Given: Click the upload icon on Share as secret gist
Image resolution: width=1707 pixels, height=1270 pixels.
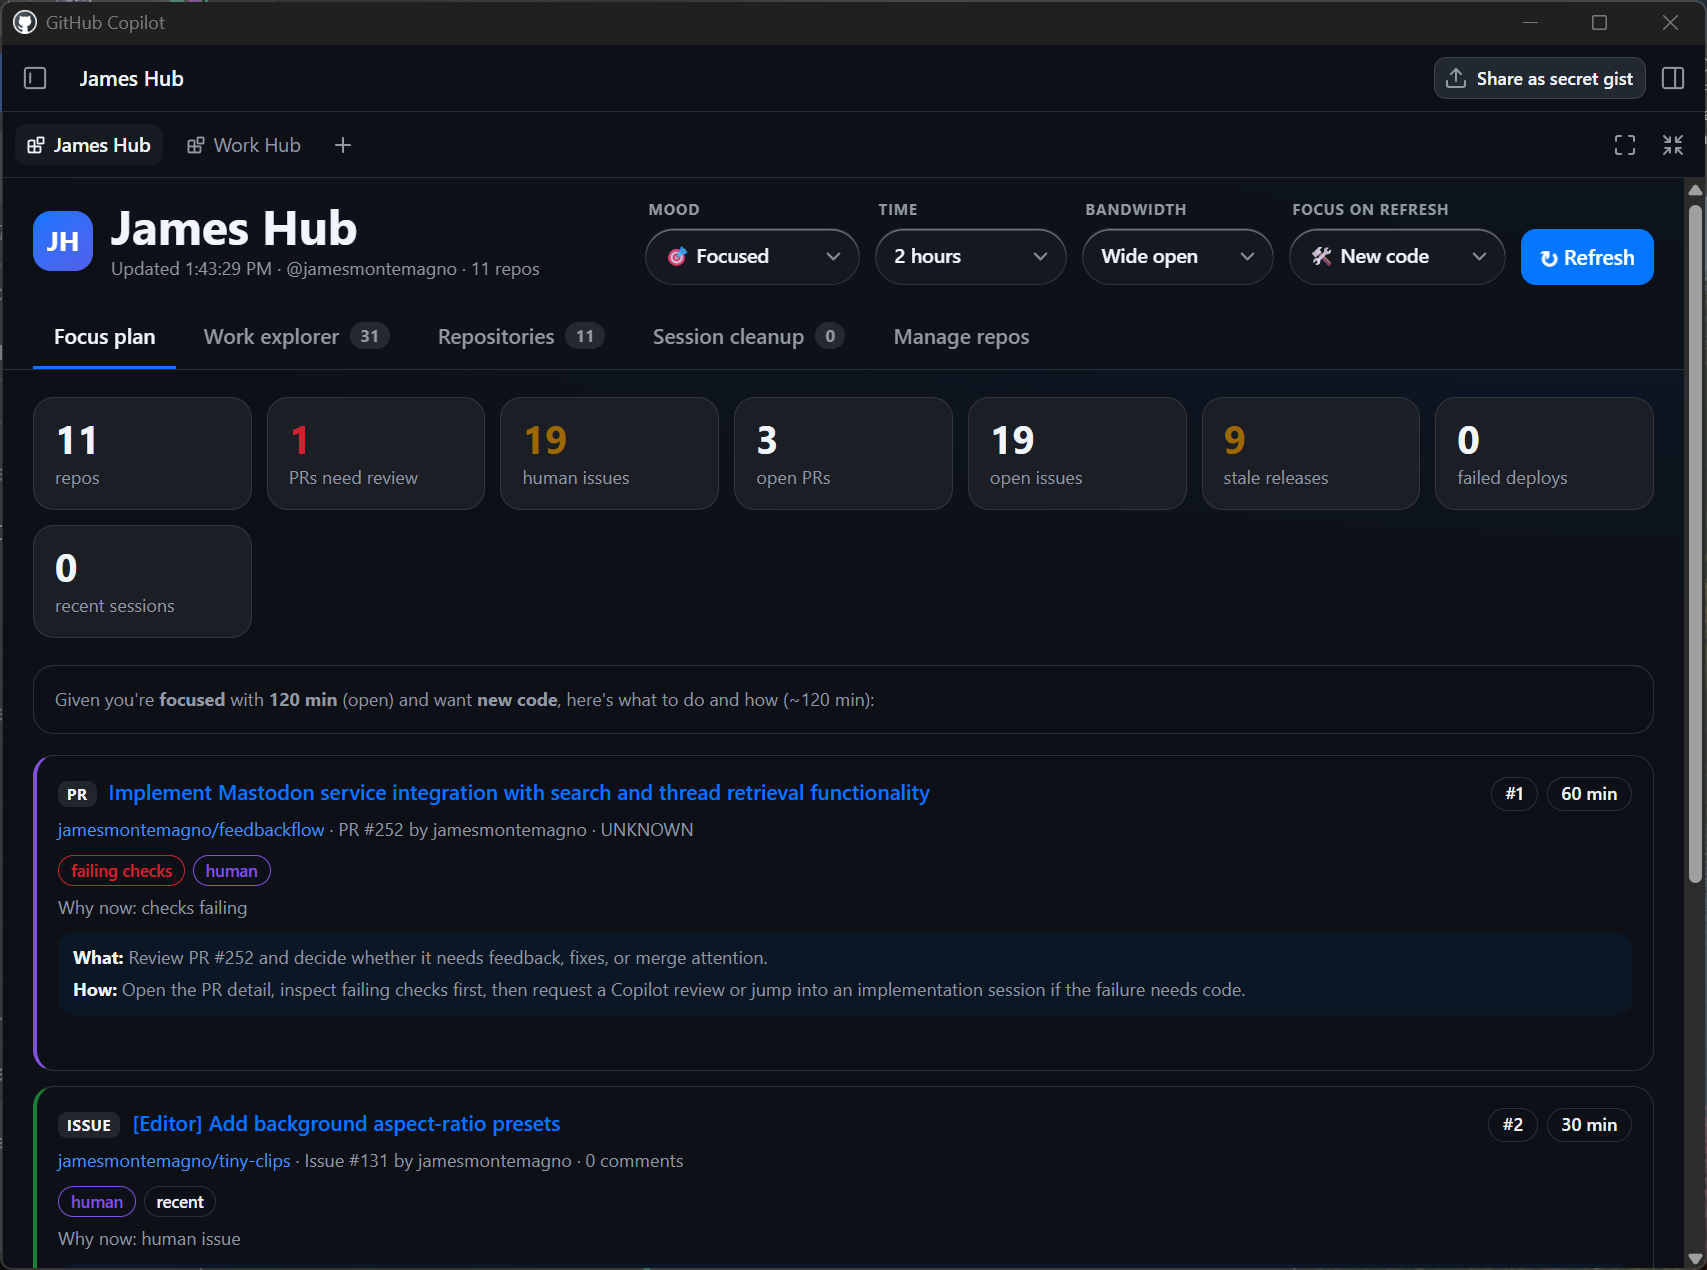Looking at the screenshot, I should pyautogui.click(x=1456, y=78).
